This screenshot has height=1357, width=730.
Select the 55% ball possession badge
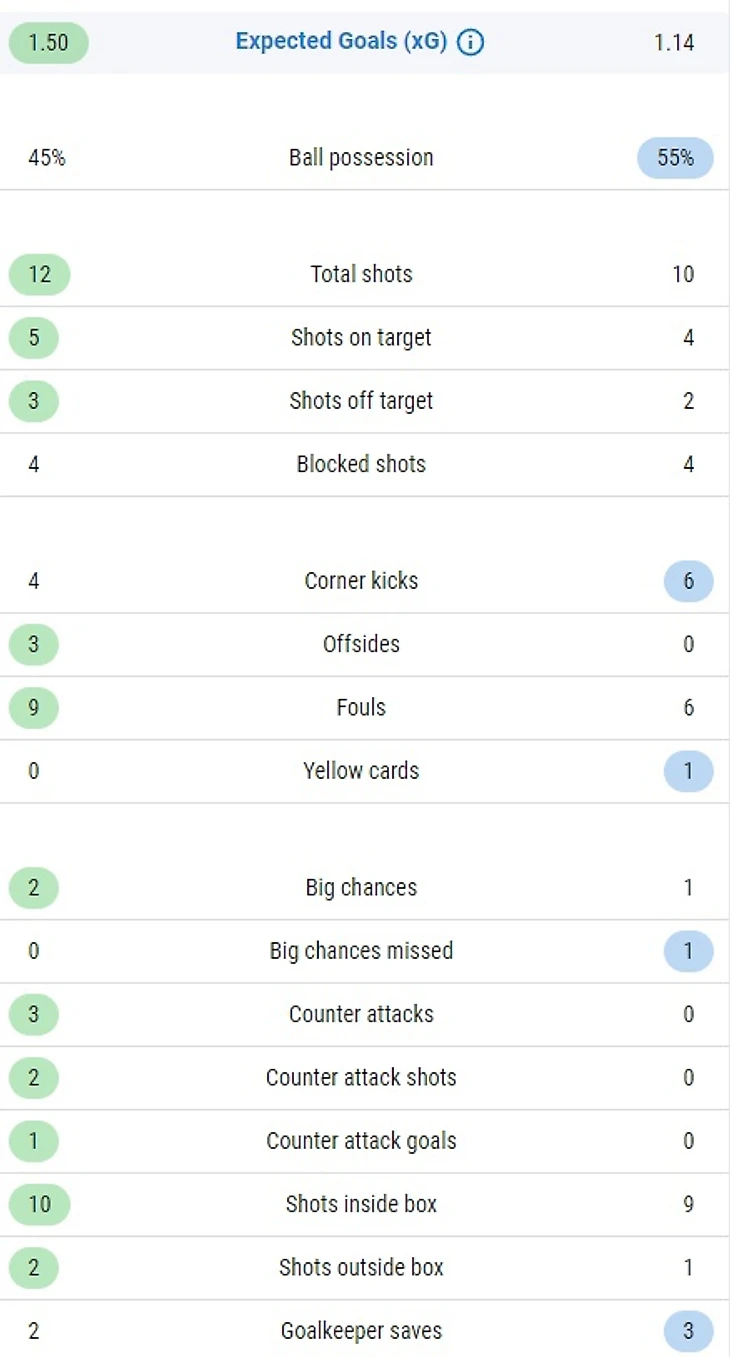tap(675, 157)
